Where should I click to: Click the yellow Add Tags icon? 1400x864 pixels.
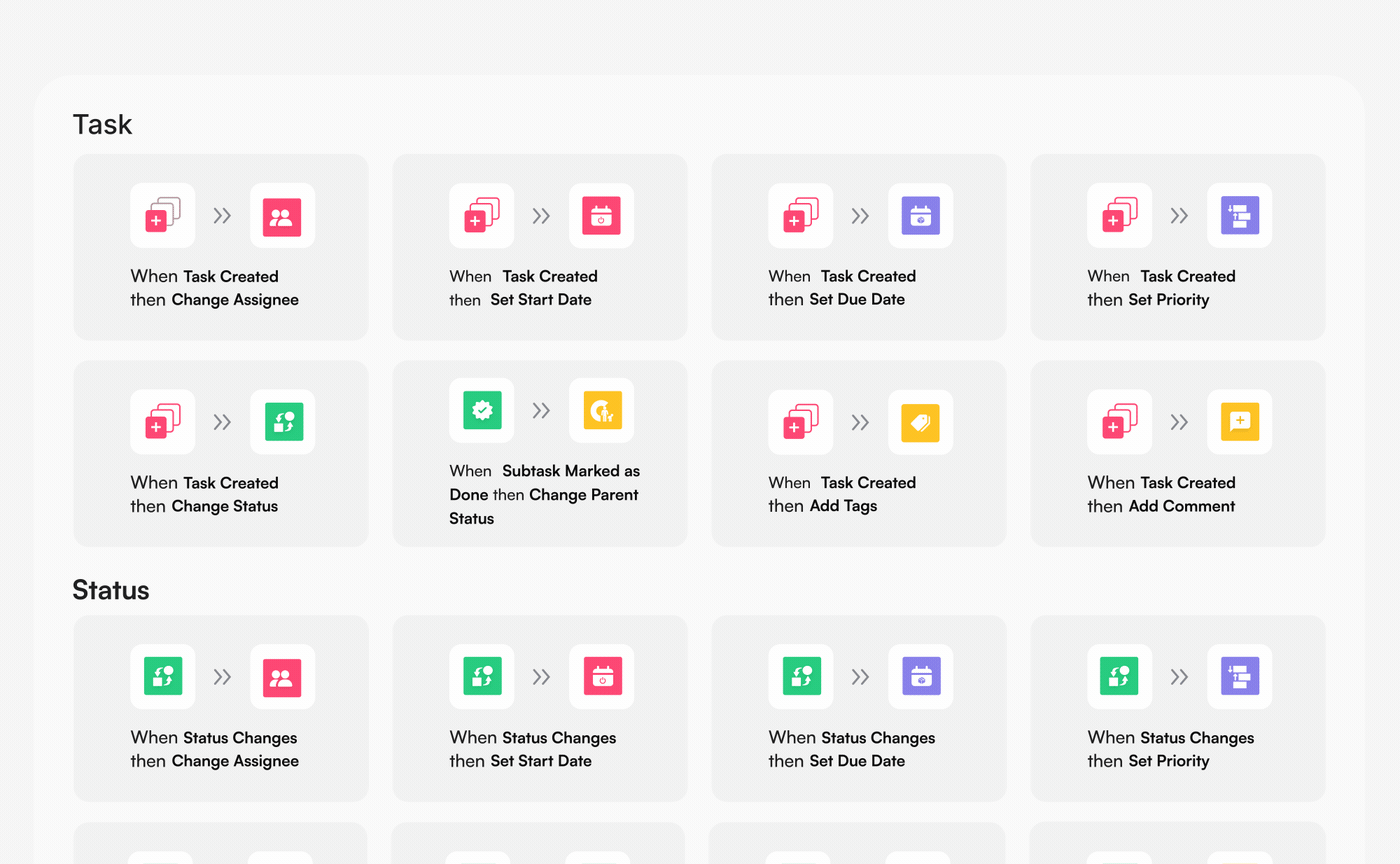tap(920, 422)
